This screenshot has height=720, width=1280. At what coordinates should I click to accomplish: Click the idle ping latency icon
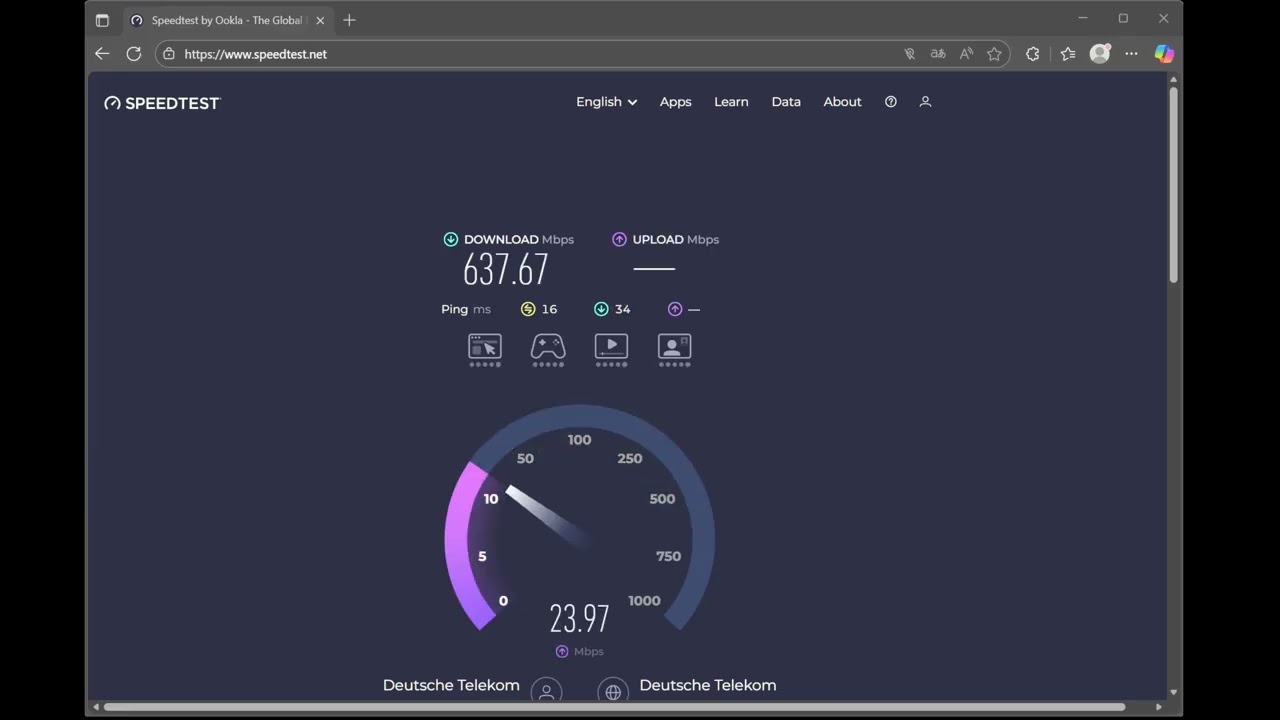(x=528, y=309)
